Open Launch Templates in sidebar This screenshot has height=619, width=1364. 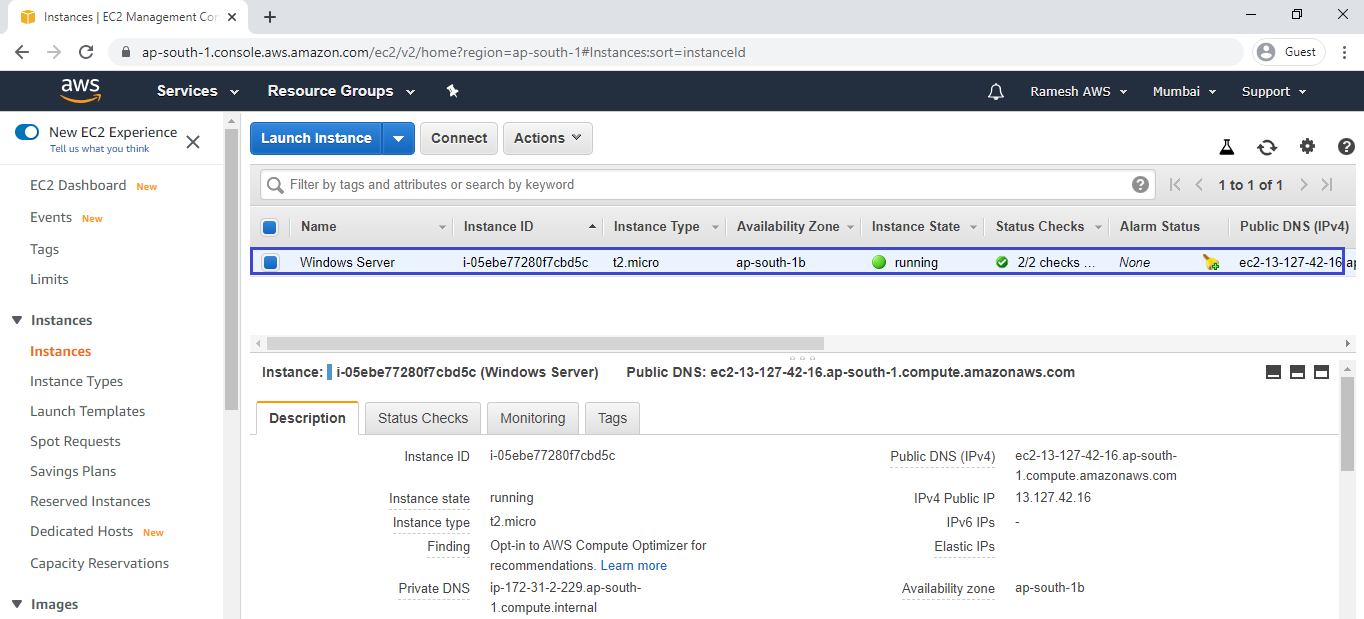click(x=87, y=412)
